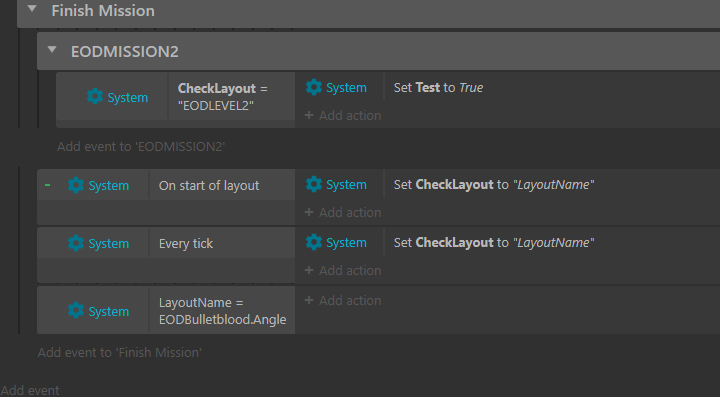Screen dimensions: 720x397
Task: Click System gear icon in LayoutName condition
Action: pos(76,311)
